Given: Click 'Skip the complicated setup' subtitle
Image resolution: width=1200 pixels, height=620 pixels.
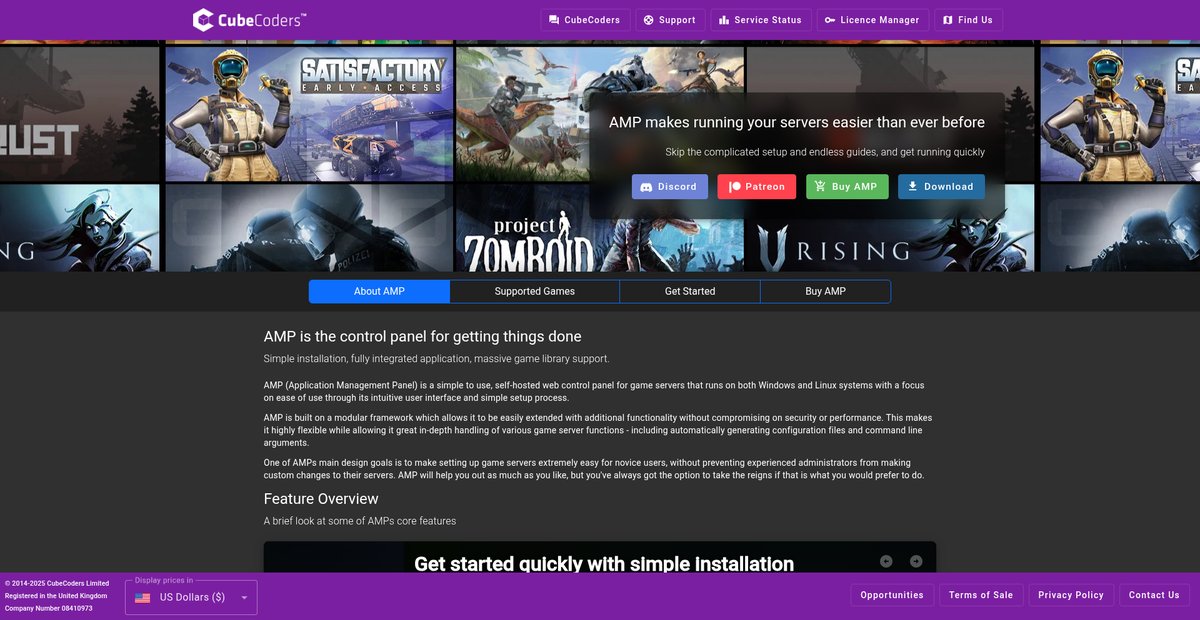Looking at the screenshot, I should click(x=825, y=152).
